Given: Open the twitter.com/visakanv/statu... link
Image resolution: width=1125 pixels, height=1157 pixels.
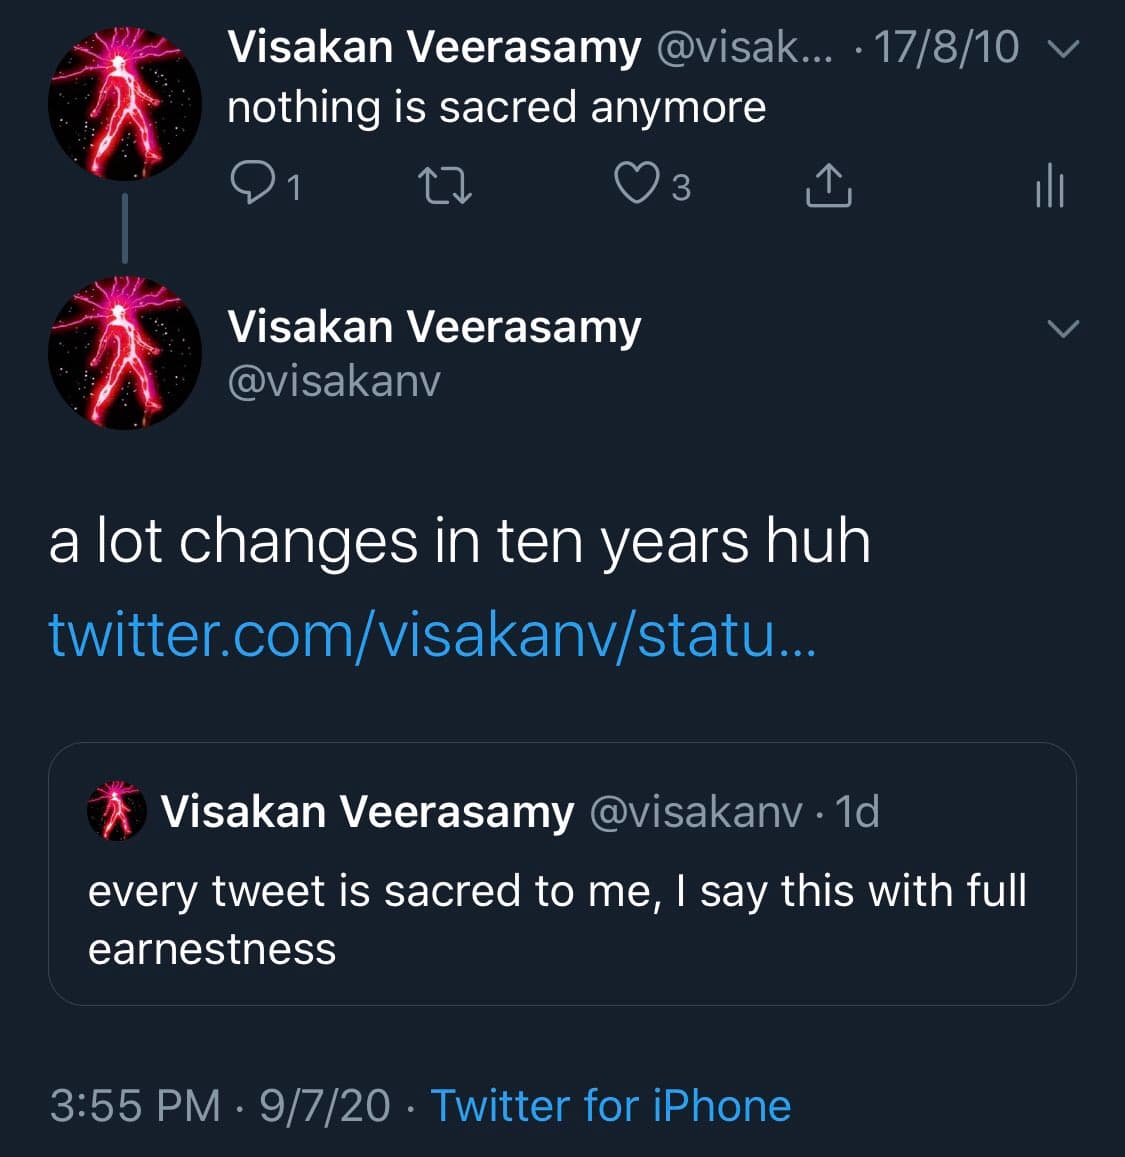Looking at the screenshot, I should point(432,634).
